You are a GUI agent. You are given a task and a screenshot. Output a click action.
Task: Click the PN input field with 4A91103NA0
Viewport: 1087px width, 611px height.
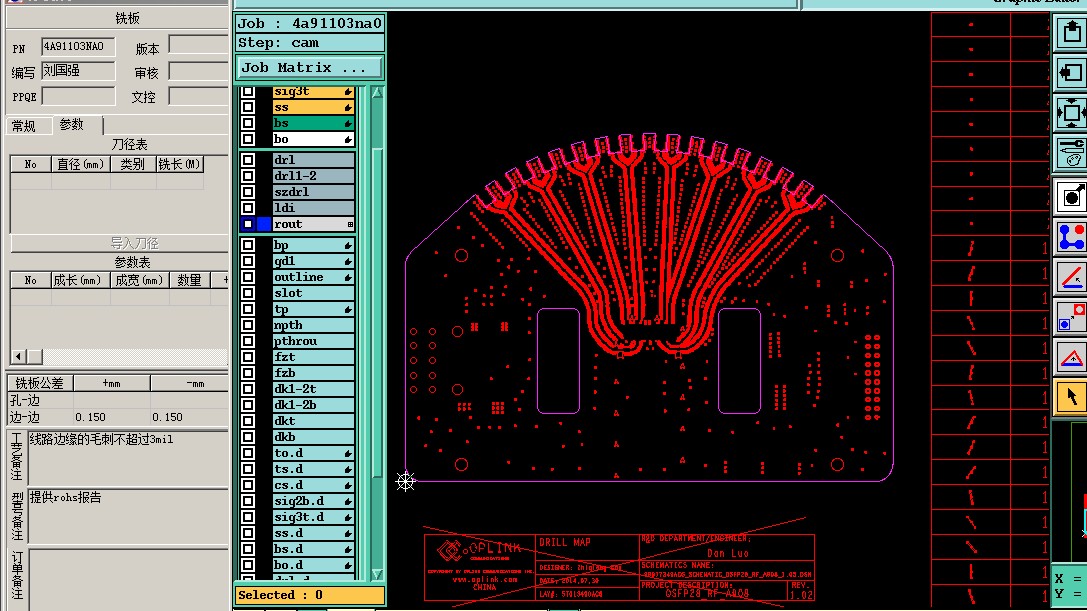click(78, 46)
